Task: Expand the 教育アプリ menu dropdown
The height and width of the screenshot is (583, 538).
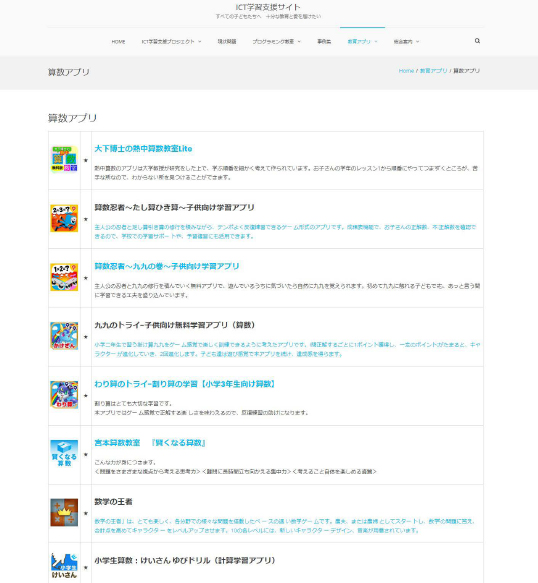Action: tap(363, 42)
